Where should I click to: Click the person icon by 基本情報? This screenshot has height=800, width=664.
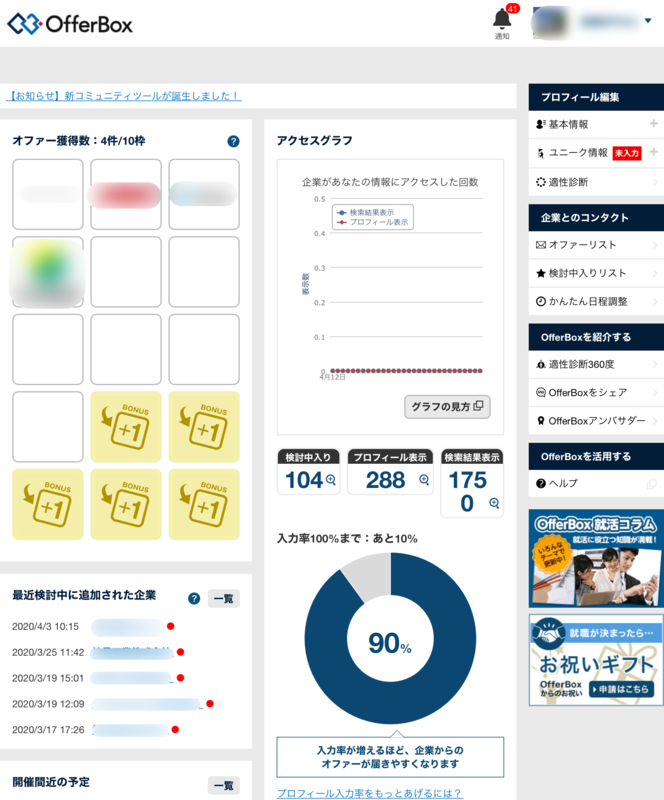coord(541,124)
